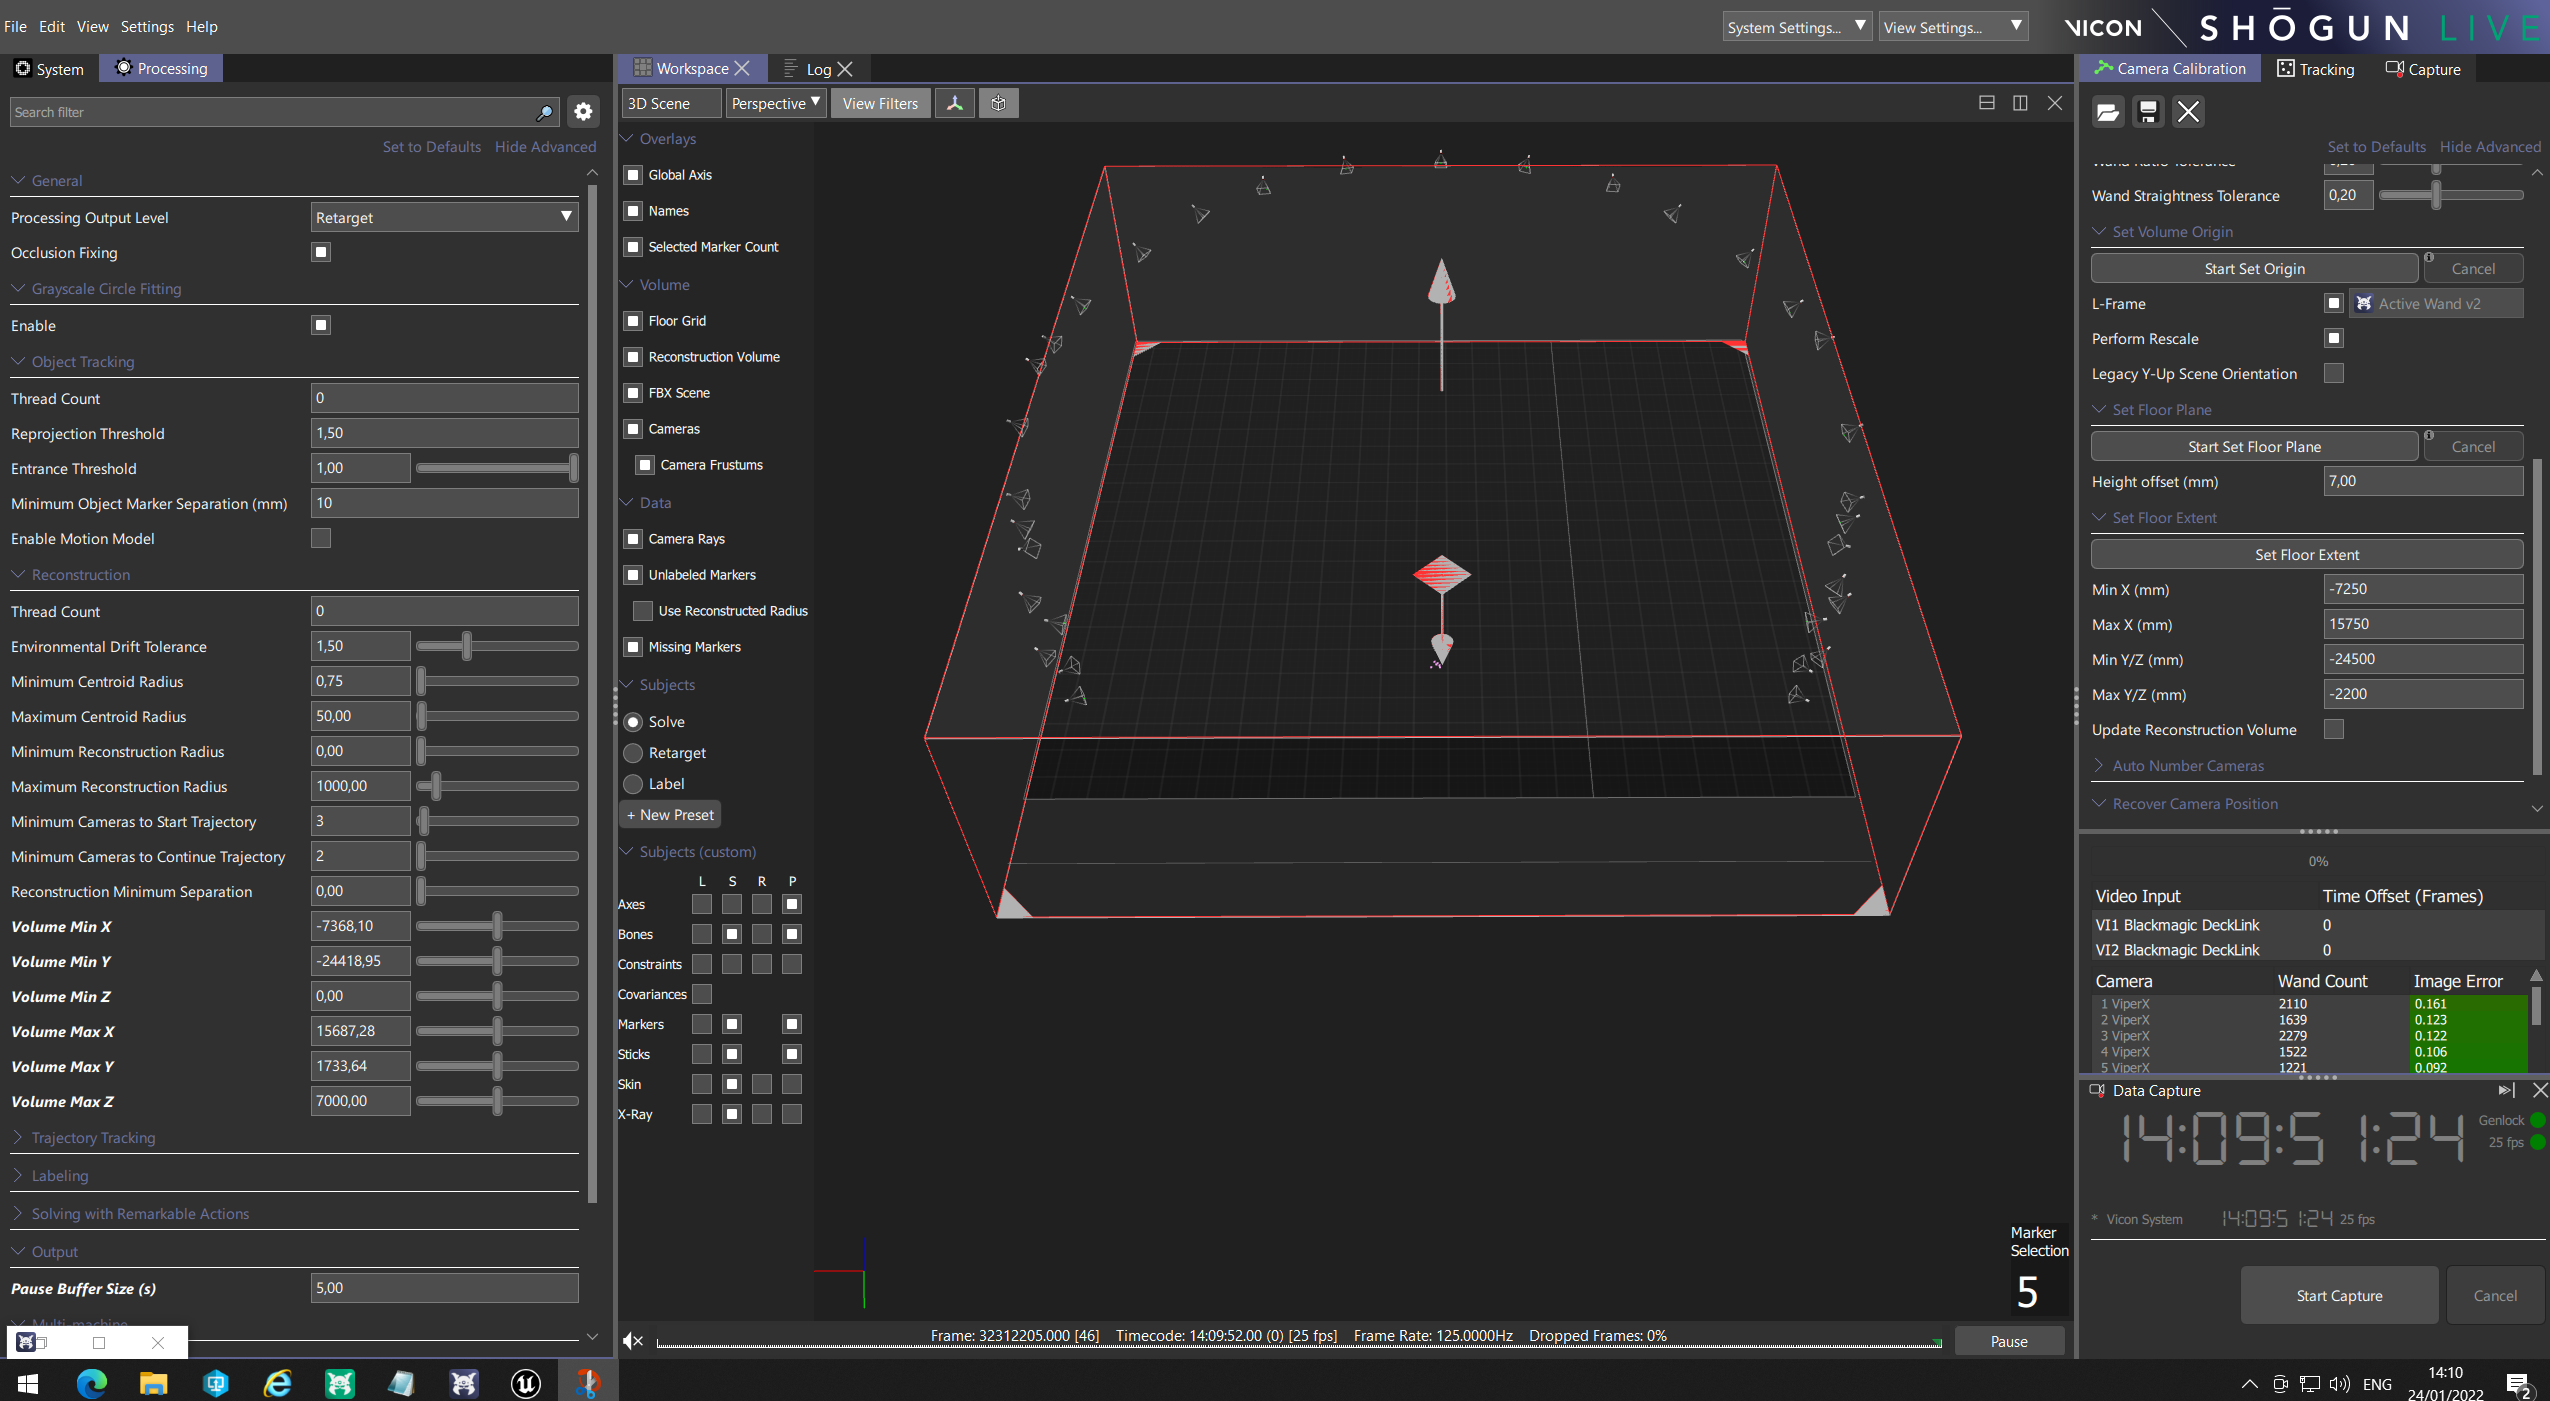Switch to the Tracking tab
The width and height of the screenshot is (2550, 1401).
pos(2315,69)
